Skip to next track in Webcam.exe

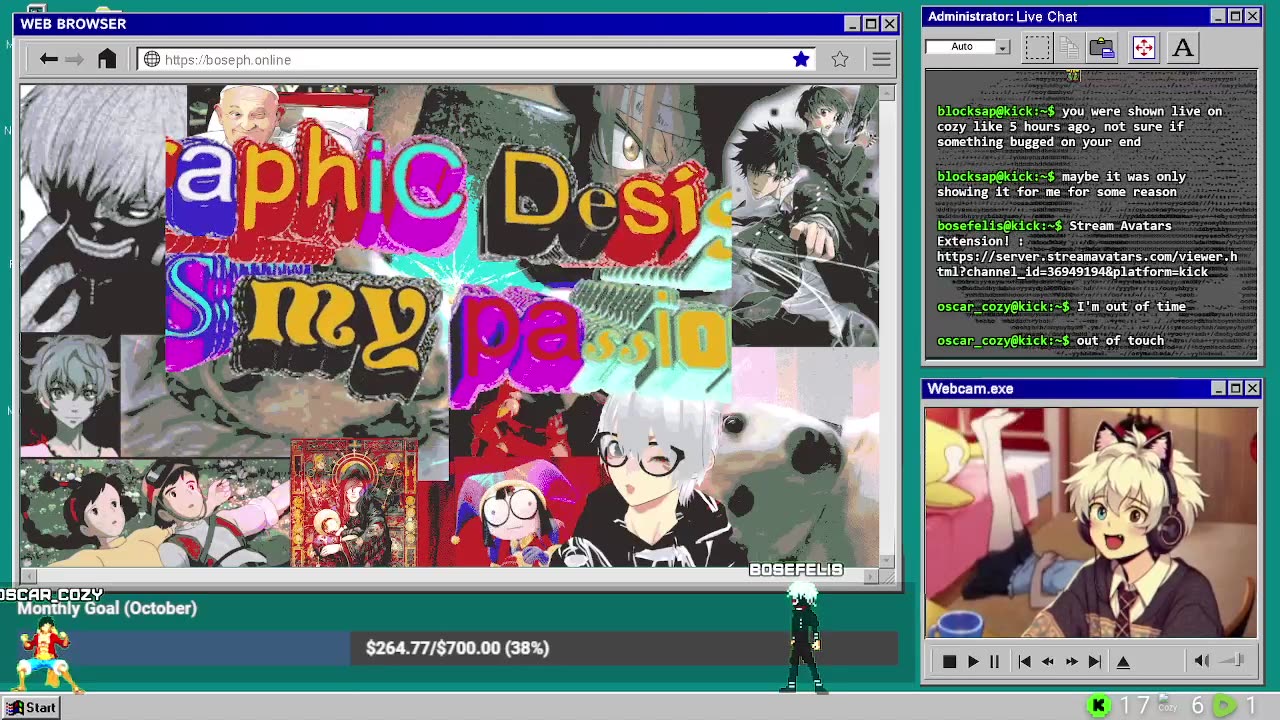point(1095,662)
